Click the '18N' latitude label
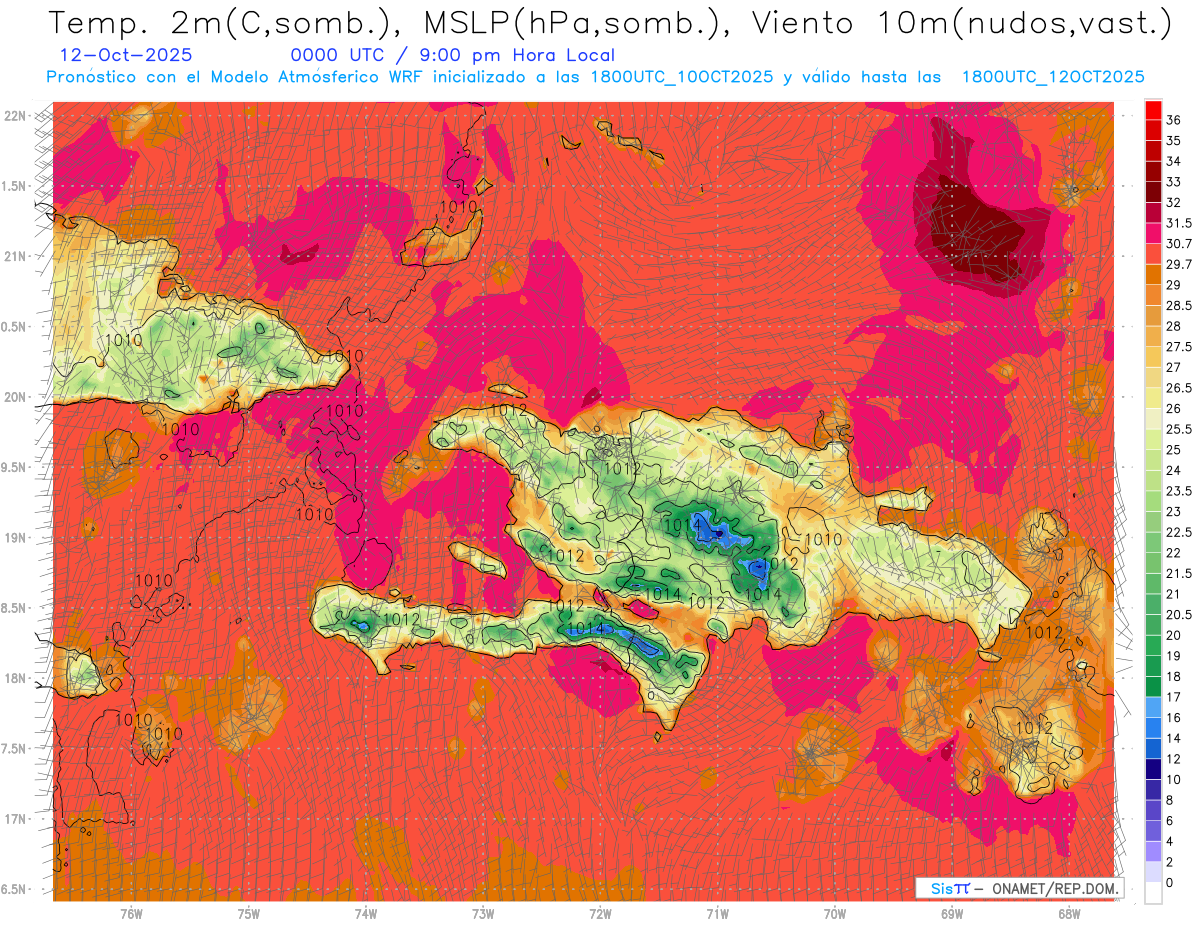Screen dimensions: 1200x927 16,678
